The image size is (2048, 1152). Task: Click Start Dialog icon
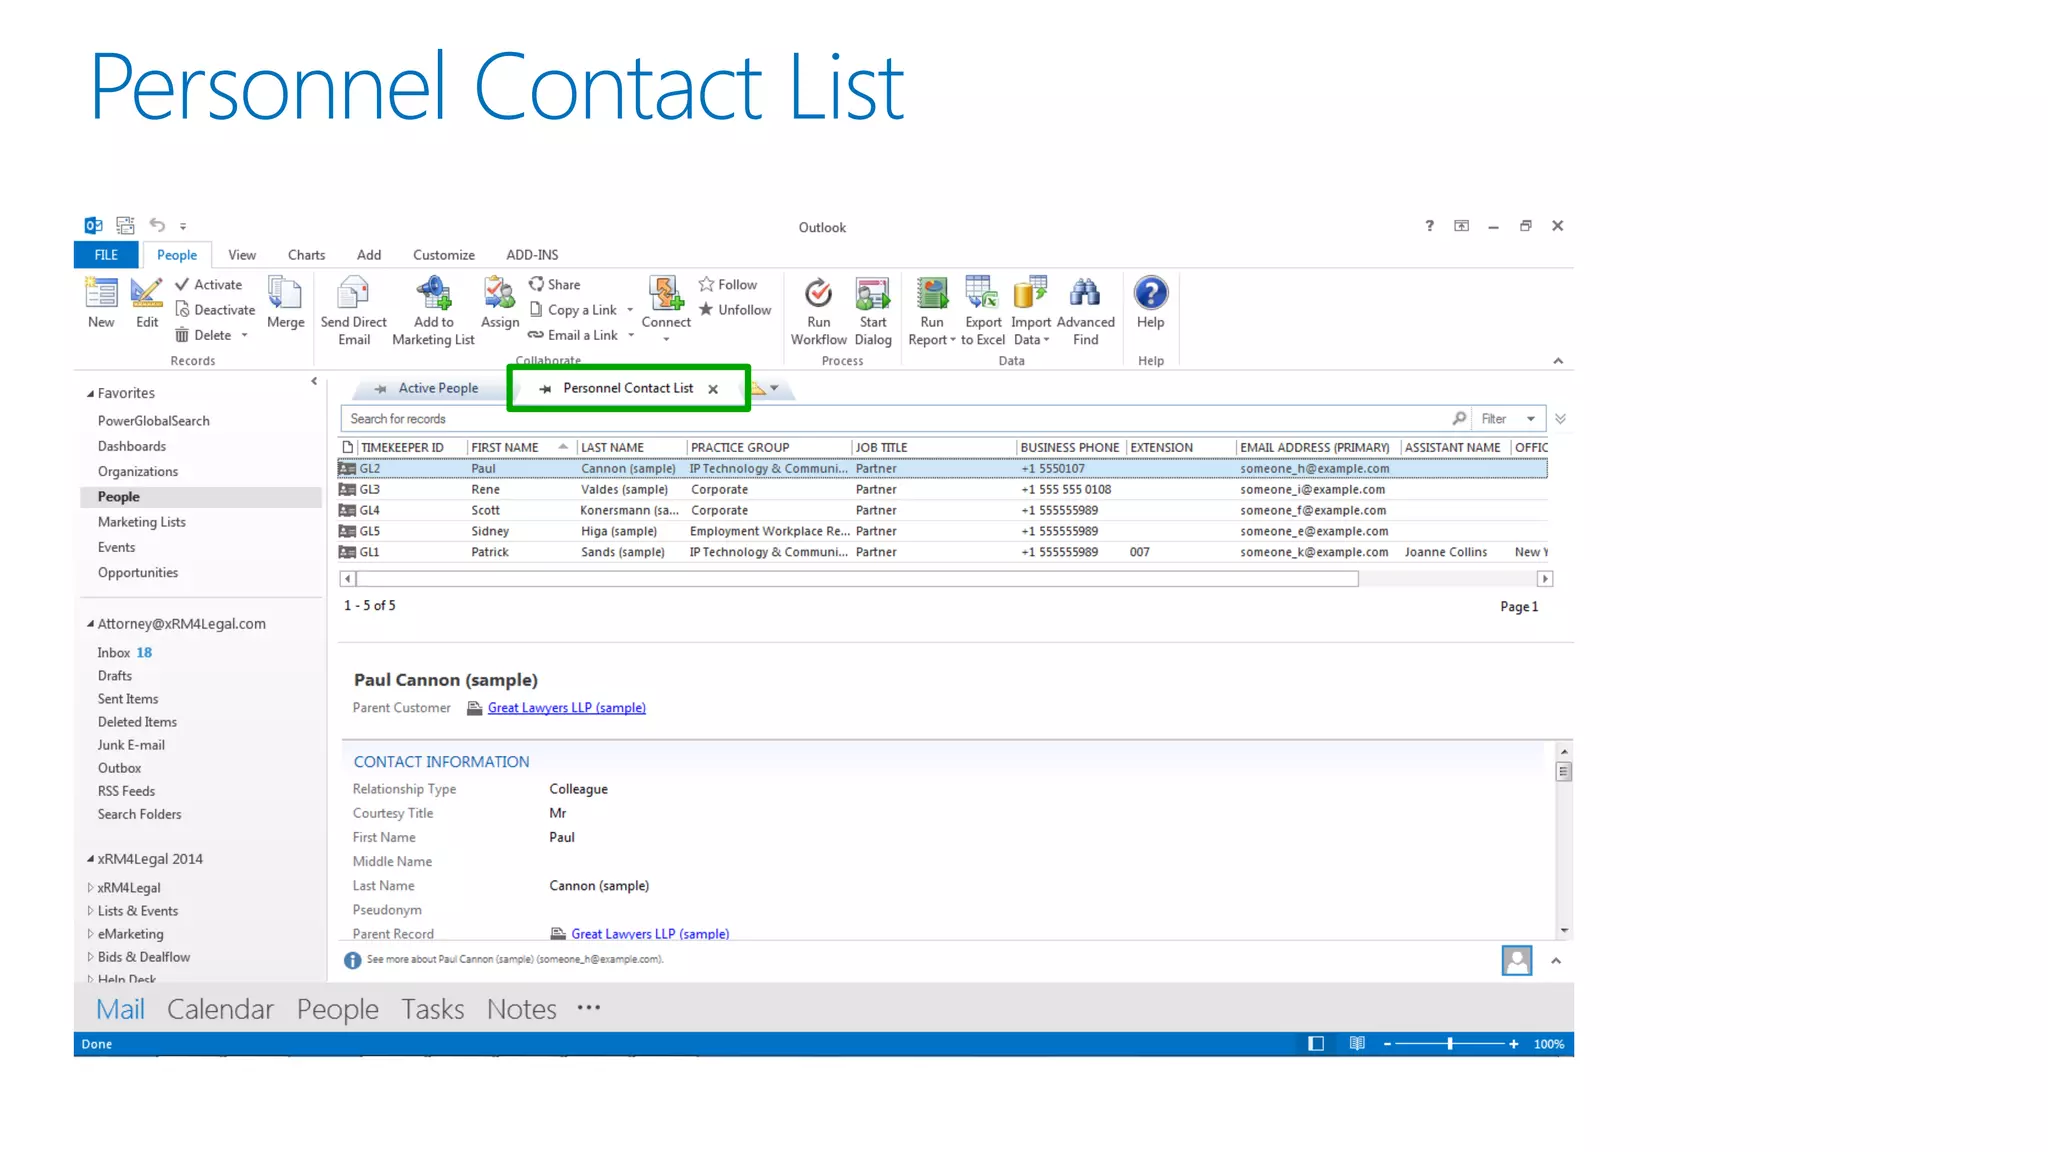click(x=873, y=293)
